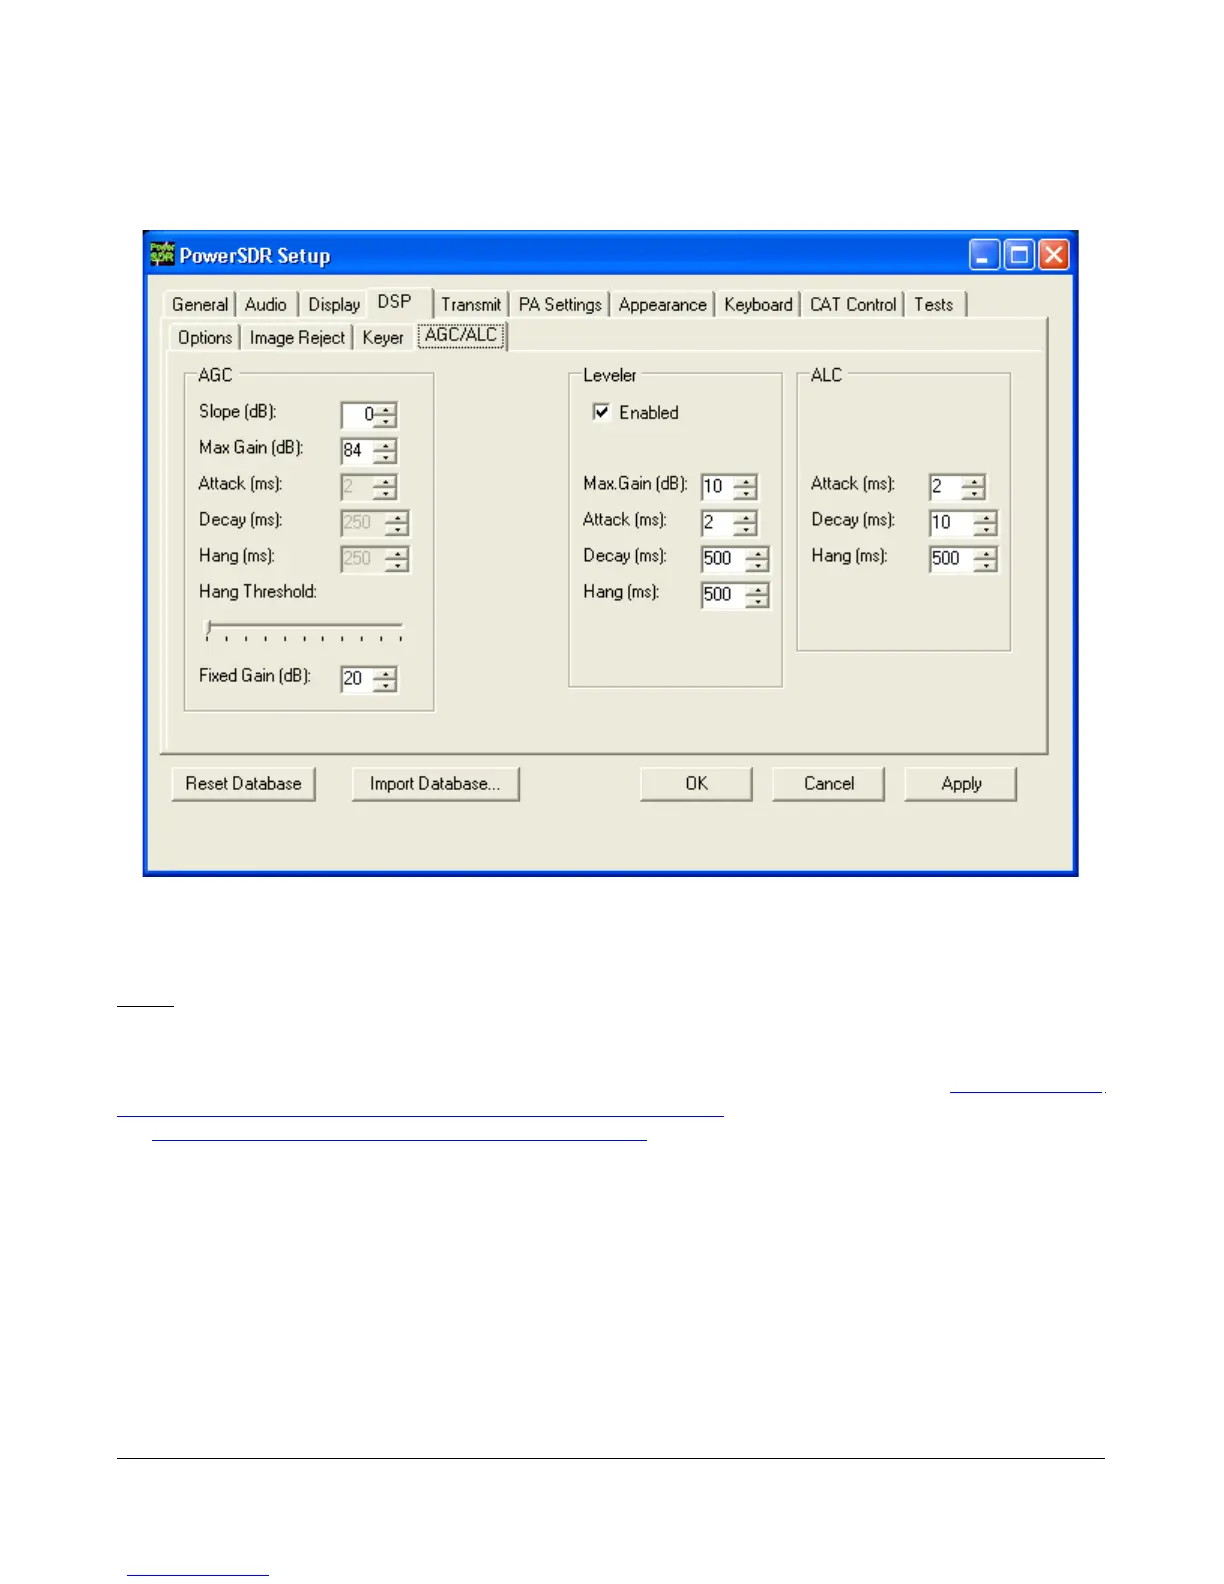The image size is (1224, 1584).
Task: Click the Leveler Attack (ms) field
Action: tap(718, 522)
